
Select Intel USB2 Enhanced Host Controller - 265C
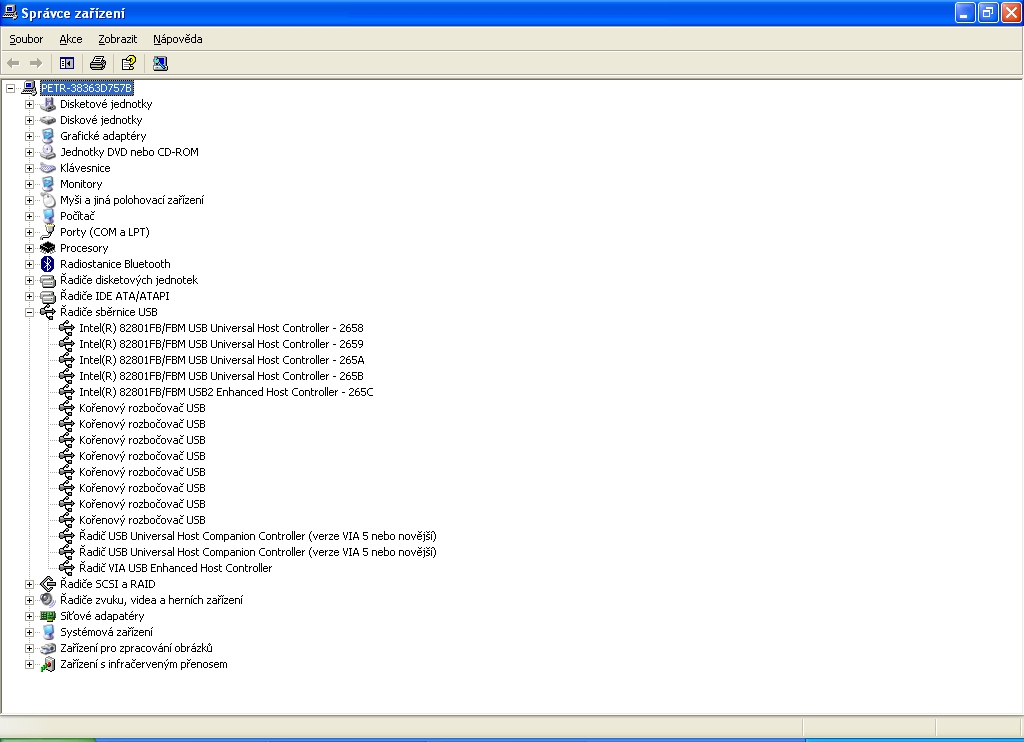[x=226, y=392]
